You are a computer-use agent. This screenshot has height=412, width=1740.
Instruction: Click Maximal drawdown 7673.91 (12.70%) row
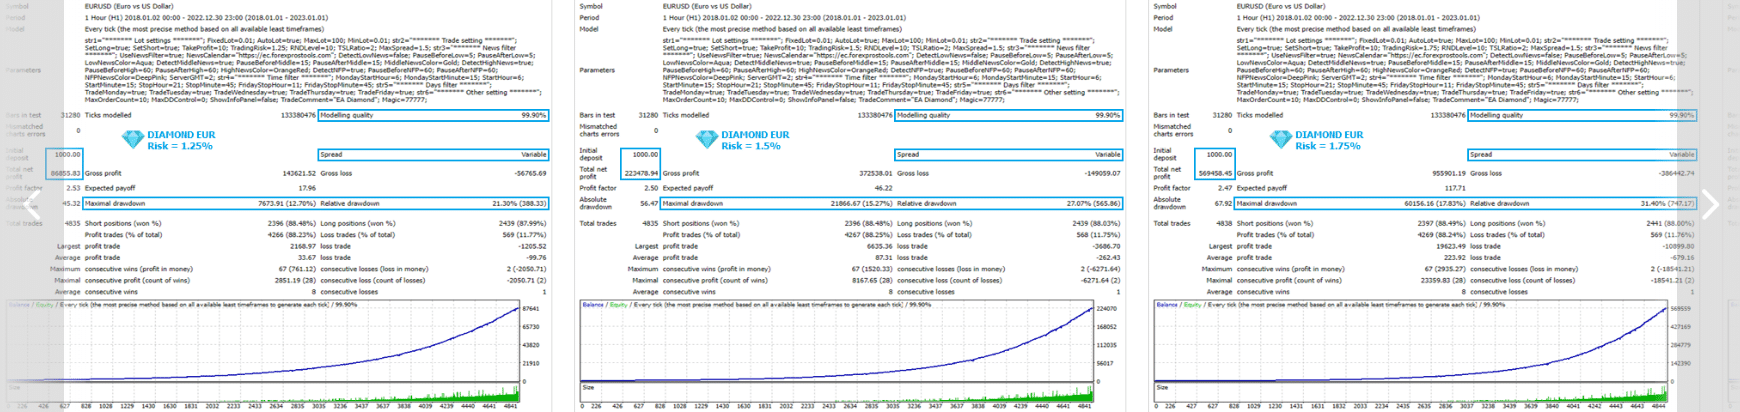(x=200, y=204)
